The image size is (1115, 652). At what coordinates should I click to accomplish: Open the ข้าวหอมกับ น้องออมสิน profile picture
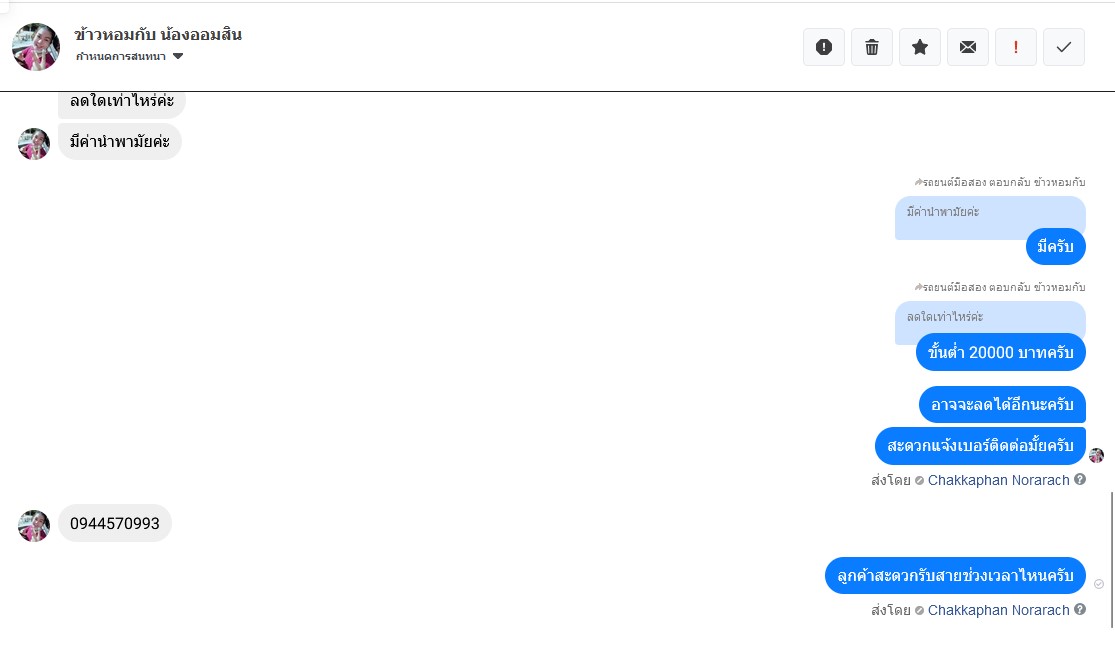coord(36,47)
